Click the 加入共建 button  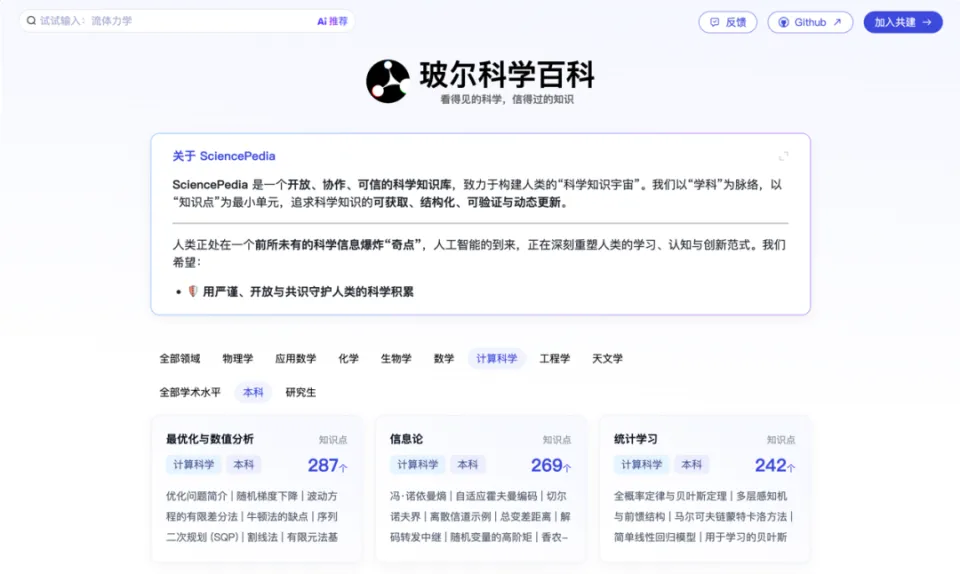[902, 22]
